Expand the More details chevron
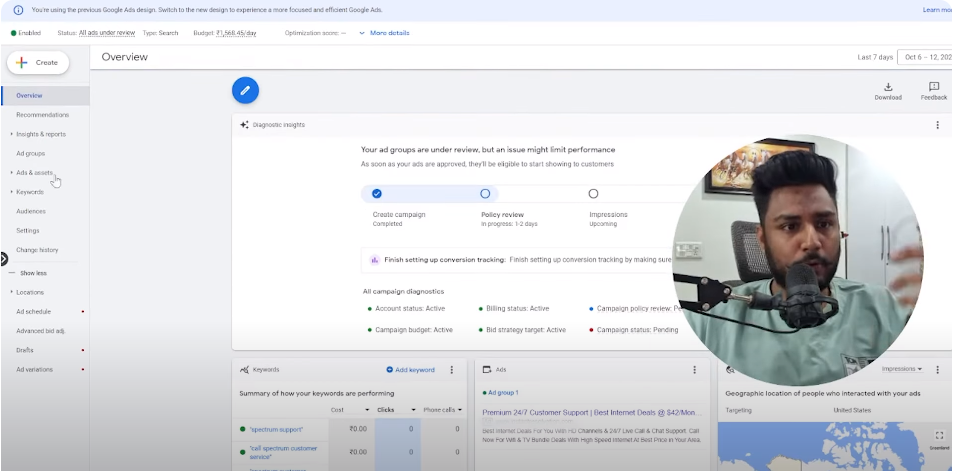 point(362,33)
